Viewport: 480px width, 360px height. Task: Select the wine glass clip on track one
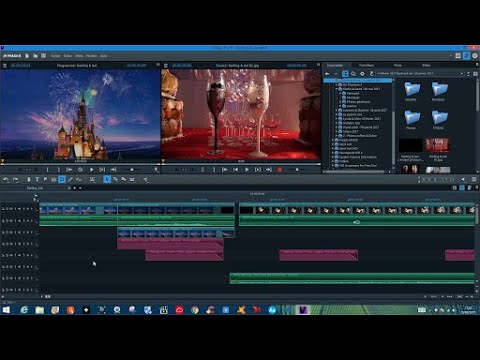coord(357,209)
